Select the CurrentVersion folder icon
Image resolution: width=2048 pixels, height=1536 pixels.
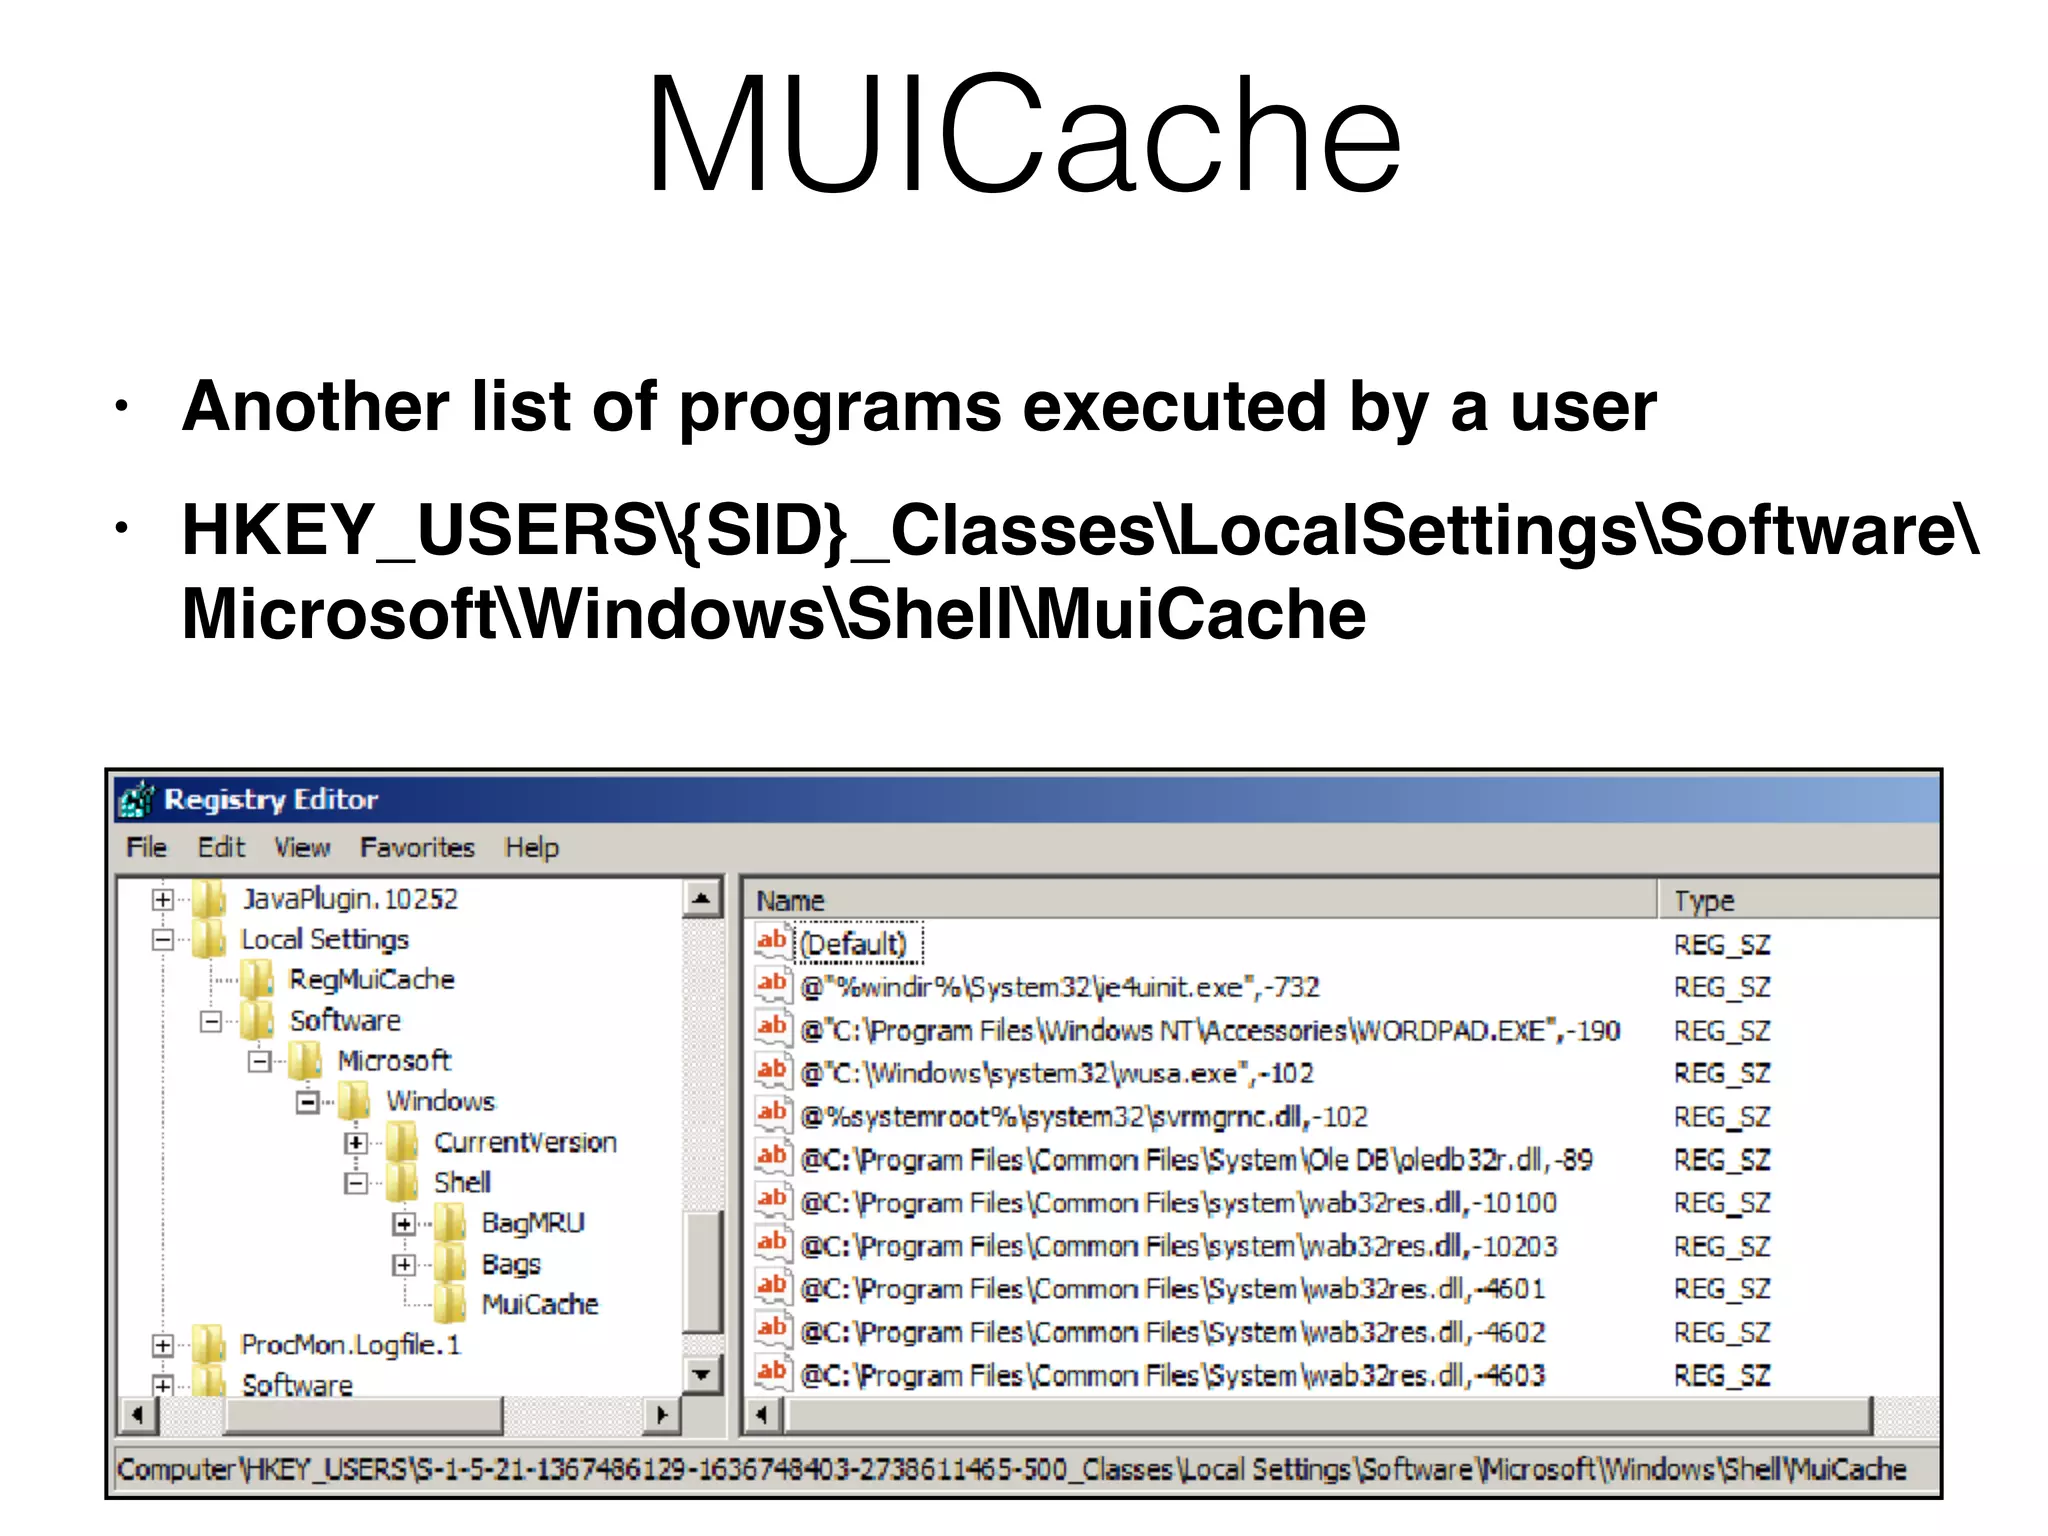402,1143
